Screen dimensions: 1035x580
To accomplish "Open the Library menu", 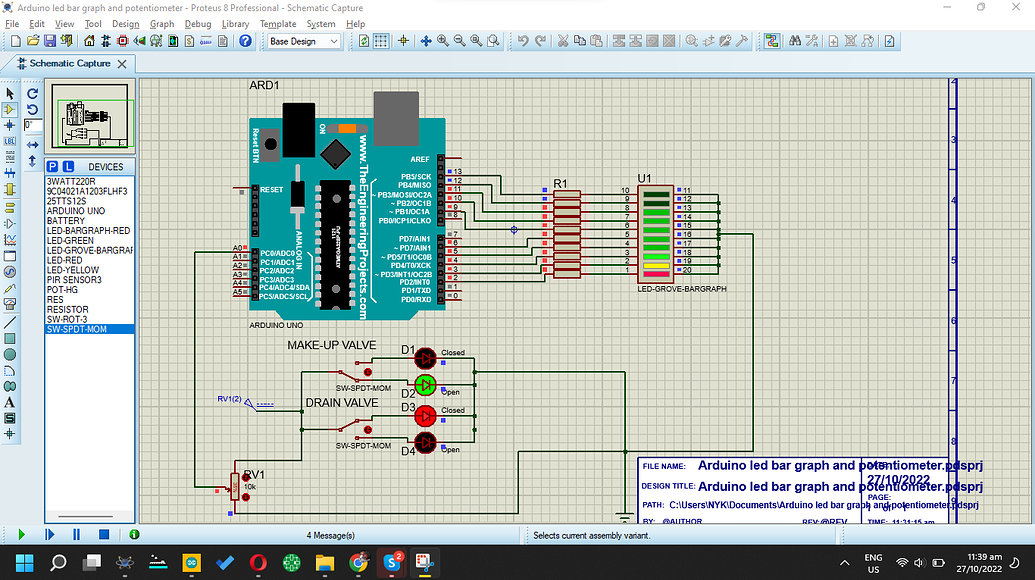I will click(x=235, y=24).
